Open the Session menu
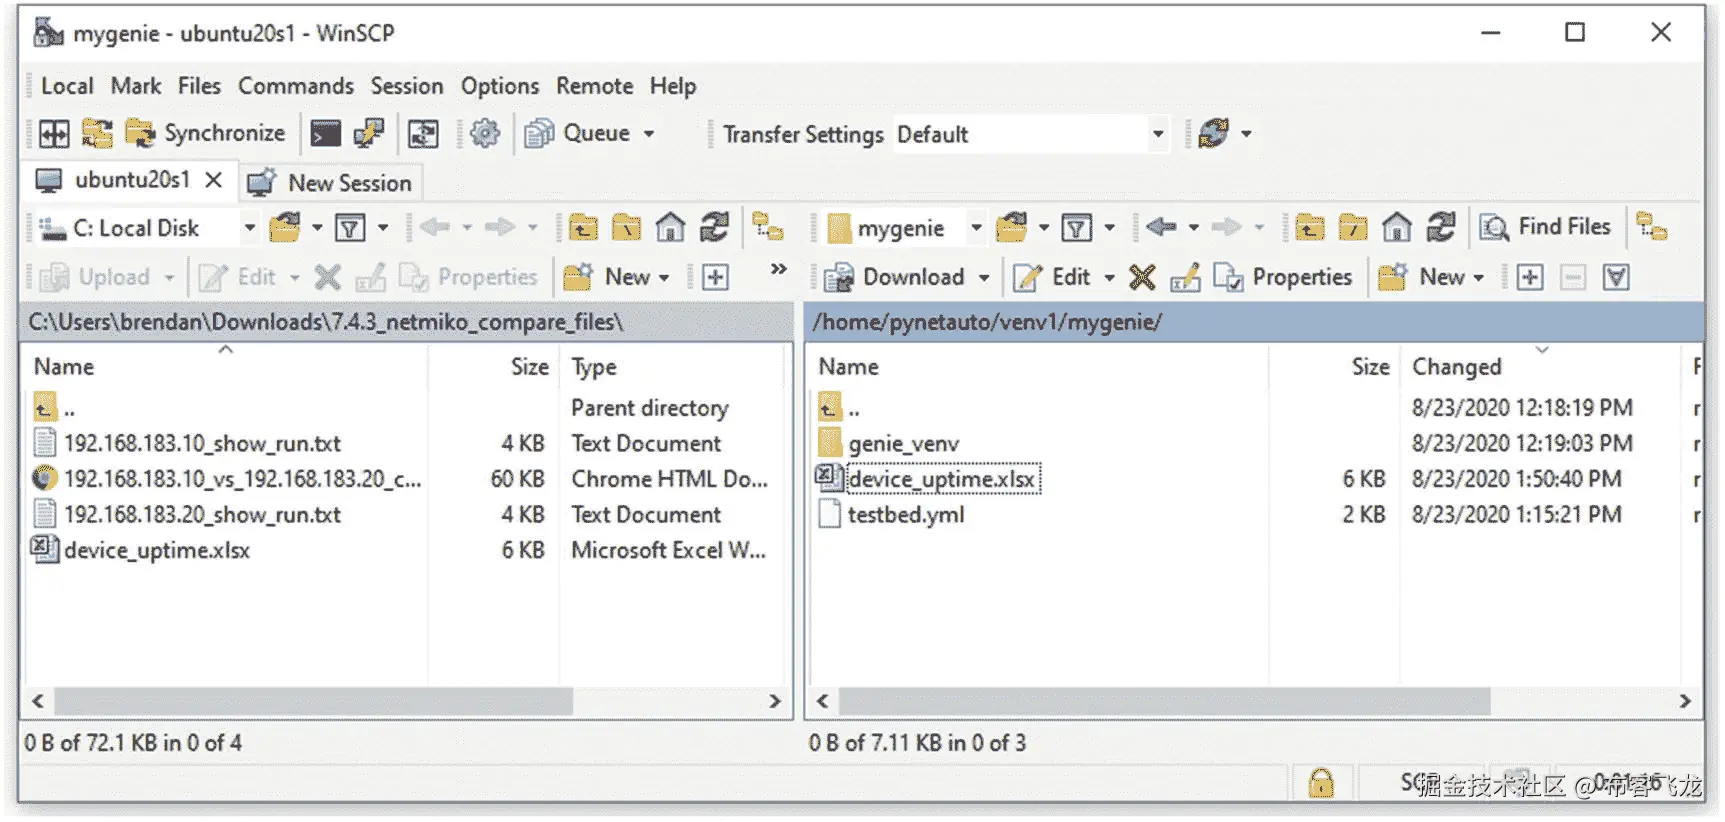 click(407, 86)
